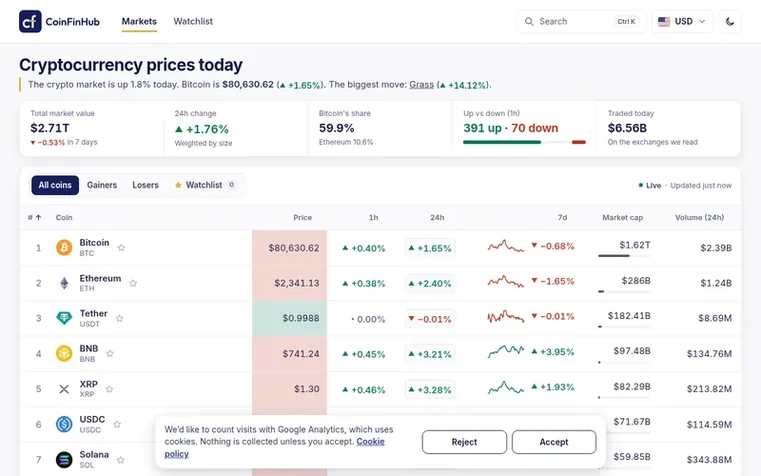Click Bitcoin 24h change +1.65% badge
The image size is (761, 476).
coord(430,248)
